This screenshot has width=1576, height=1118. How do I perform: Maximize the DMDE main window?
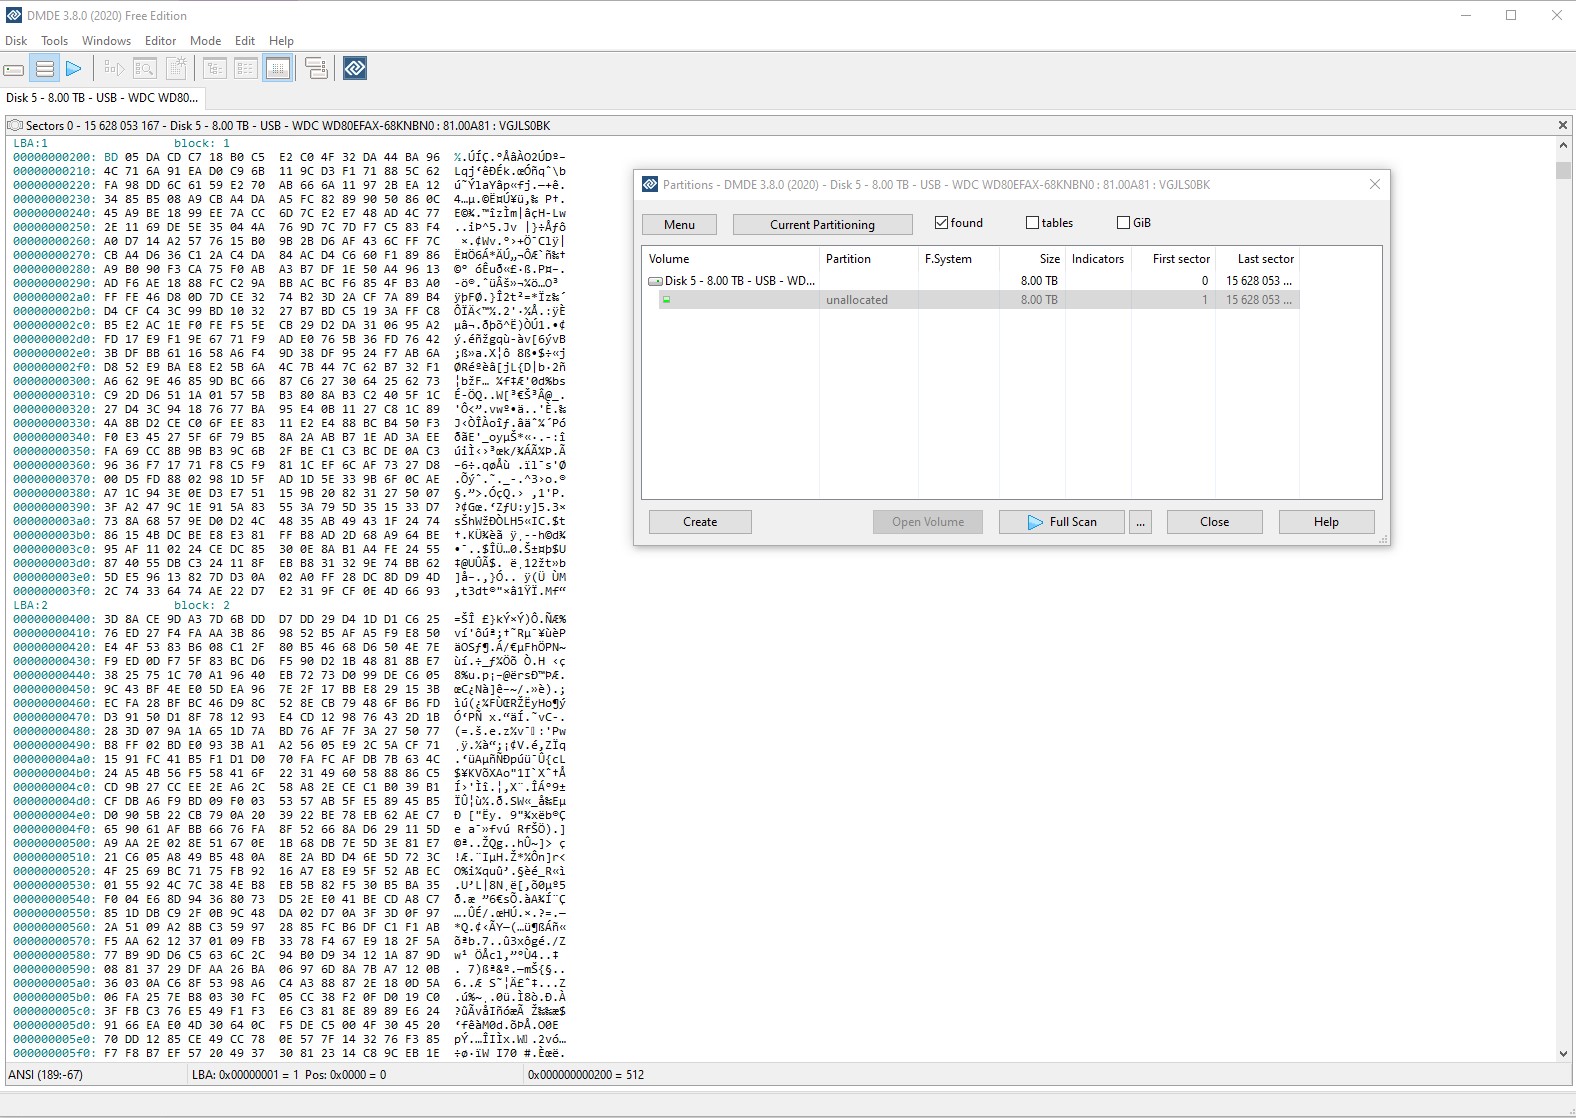[x=1511, y=15]
